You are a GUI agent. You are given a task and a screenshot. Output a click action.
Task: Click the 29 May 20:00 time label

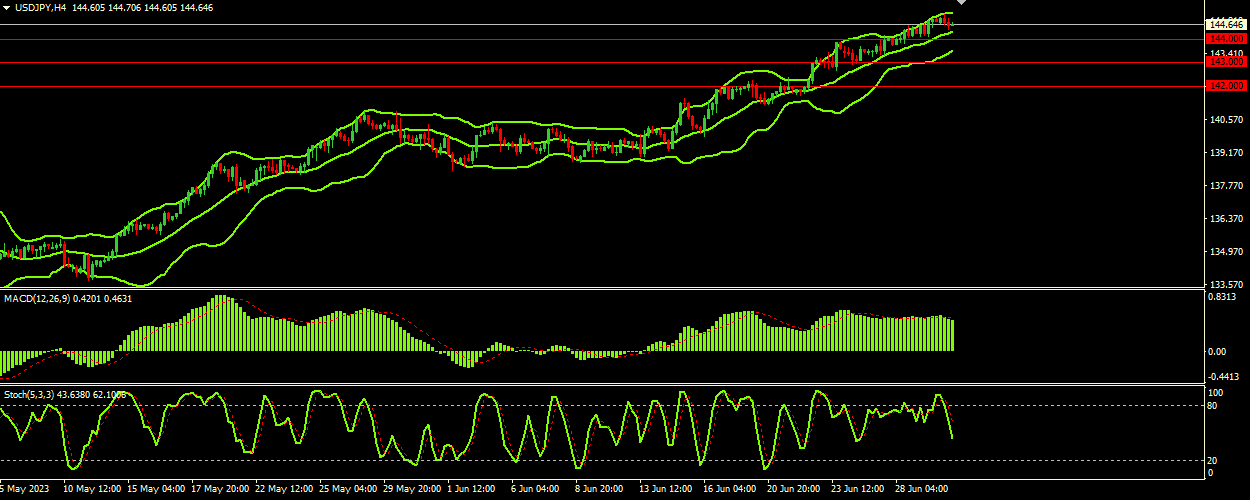413,490
